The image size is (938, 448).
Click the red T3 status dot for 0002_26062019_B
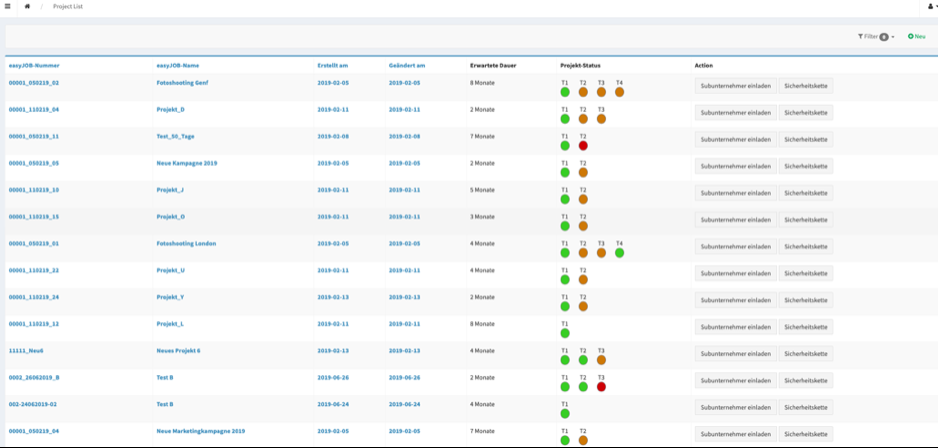point(601,386)
